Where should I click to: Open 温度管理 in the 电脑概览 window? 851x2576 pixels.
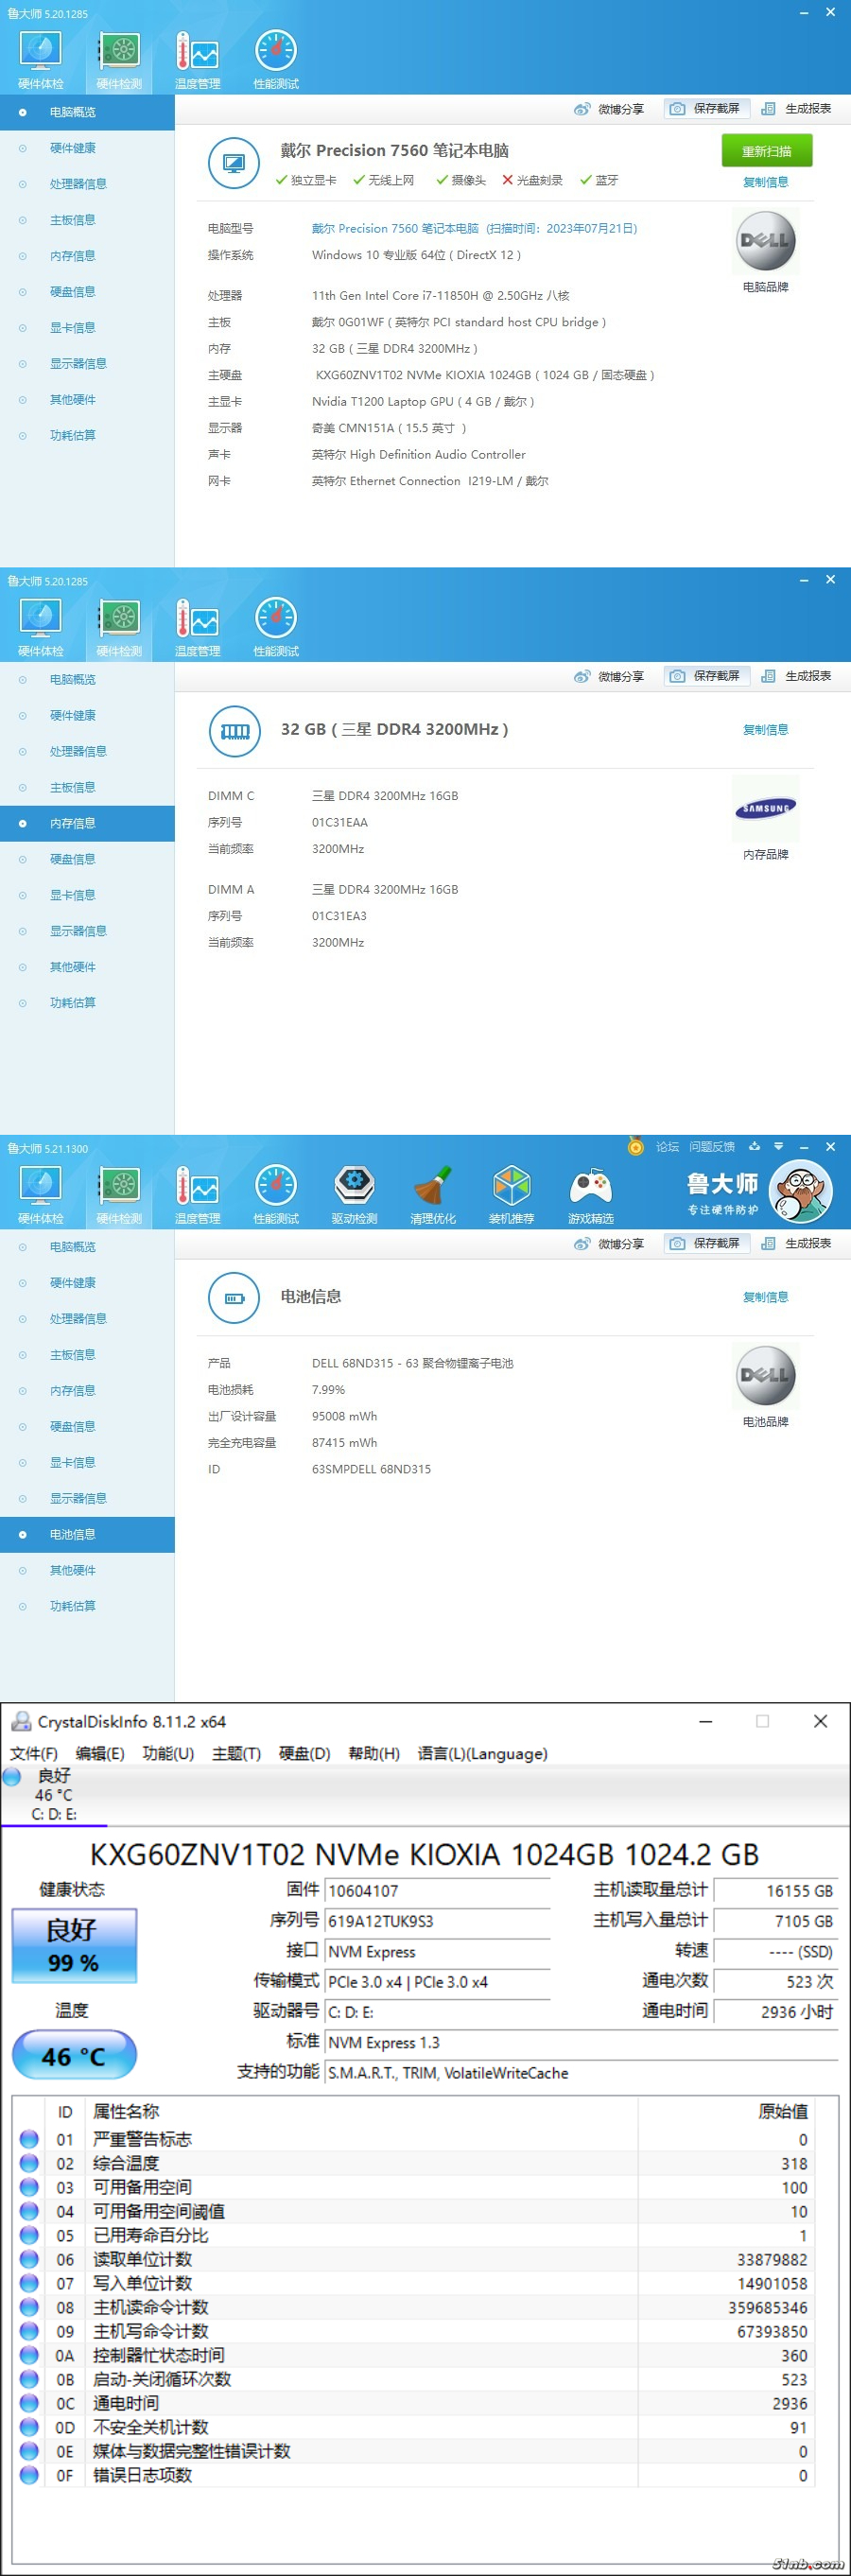(x=197, y=60)
